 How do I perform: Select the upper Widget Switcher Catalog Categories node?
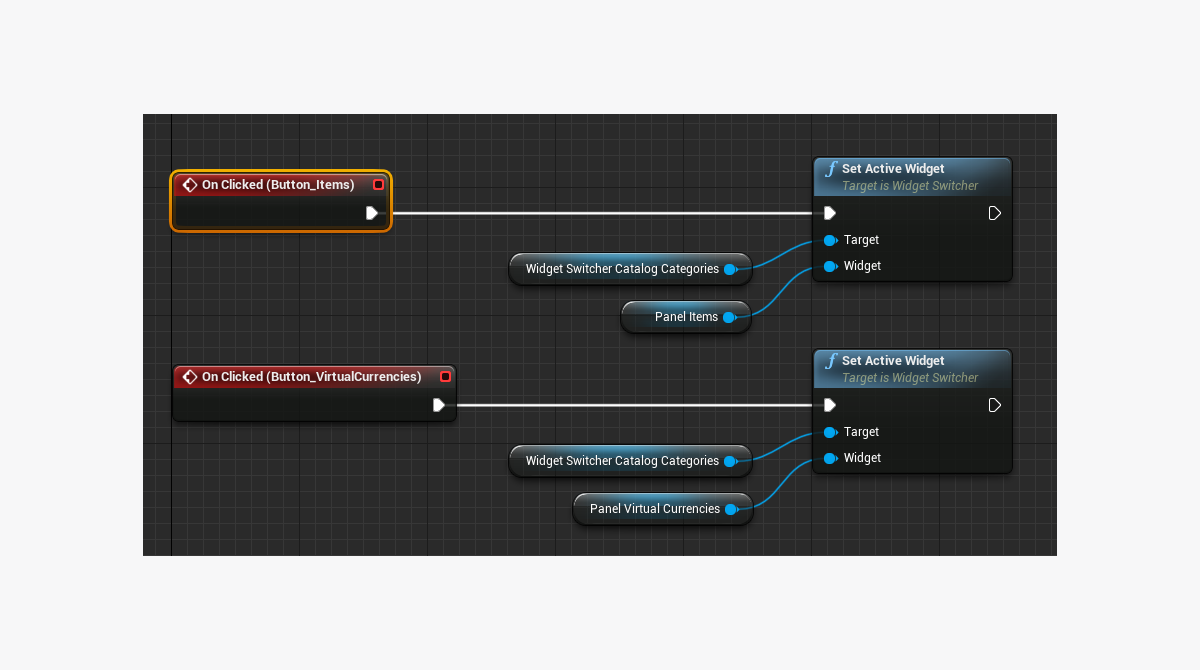pyautogui.click(x=620, y=269)
